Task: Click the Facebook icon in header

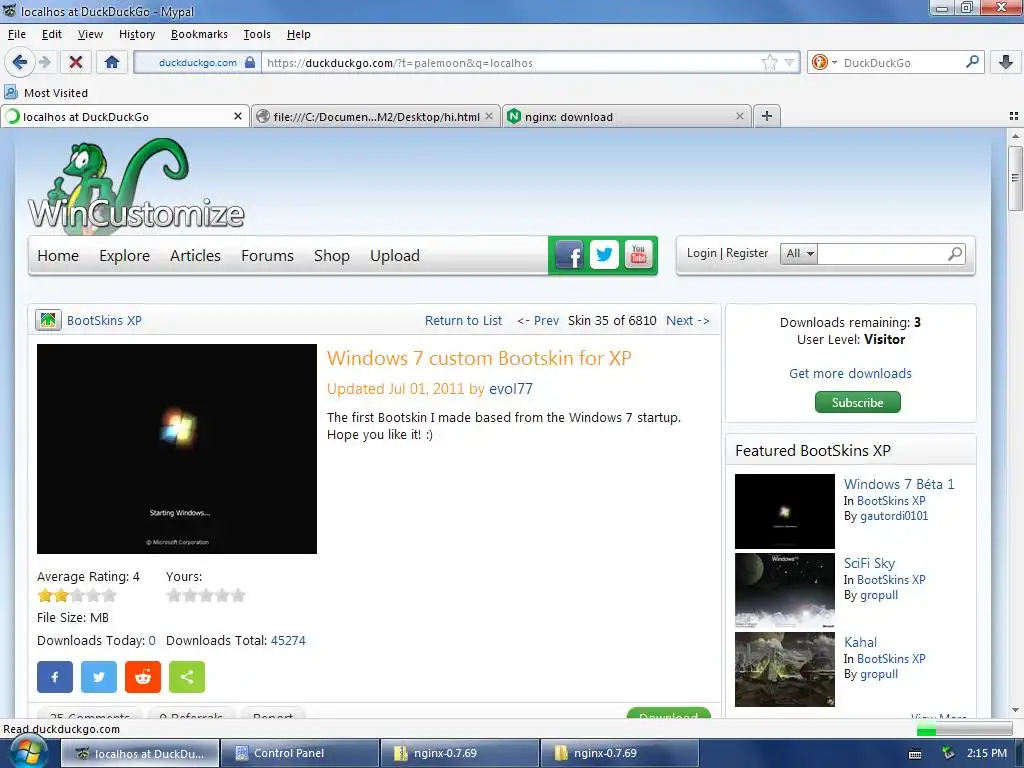Action: point(569,255)
